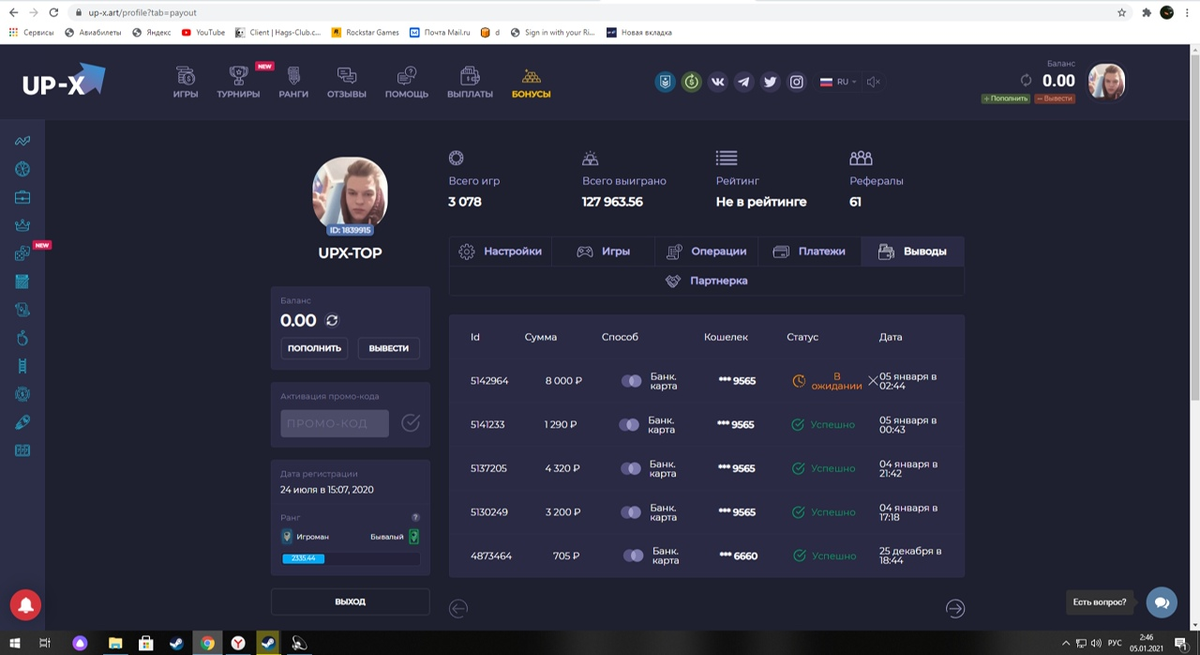Click the UP-X logo
This screenshot has width=1200, height=655.
(x=64, y=81)
